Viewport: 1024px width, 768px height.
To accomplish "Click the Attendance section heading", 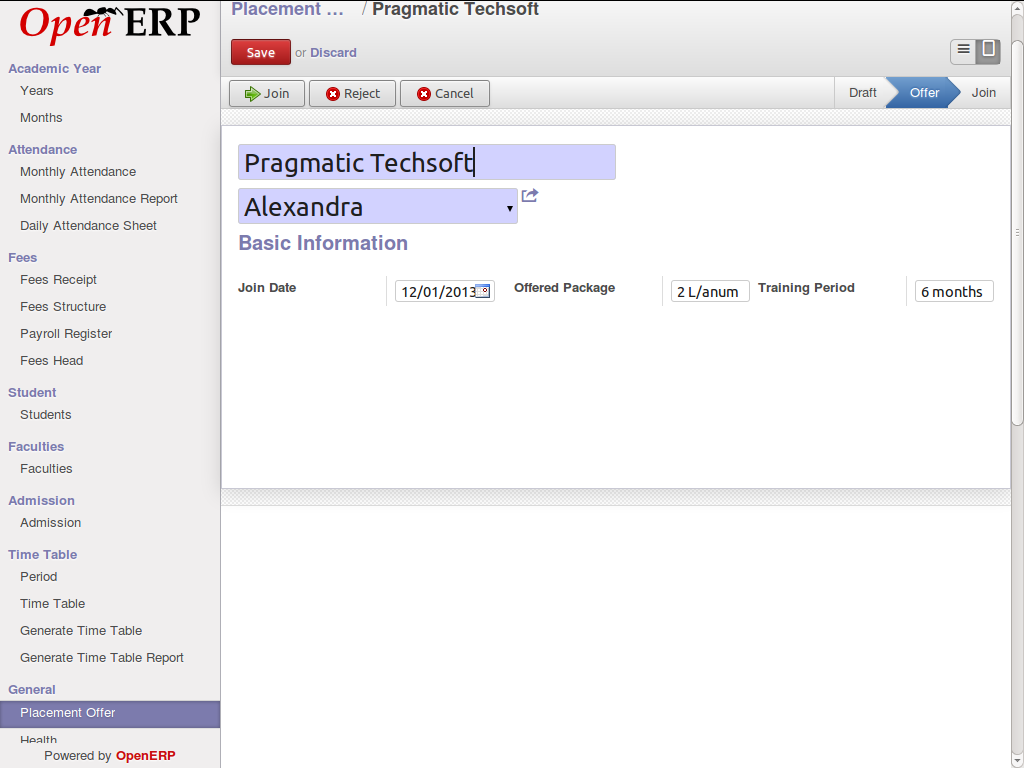I will pos(42,150).
